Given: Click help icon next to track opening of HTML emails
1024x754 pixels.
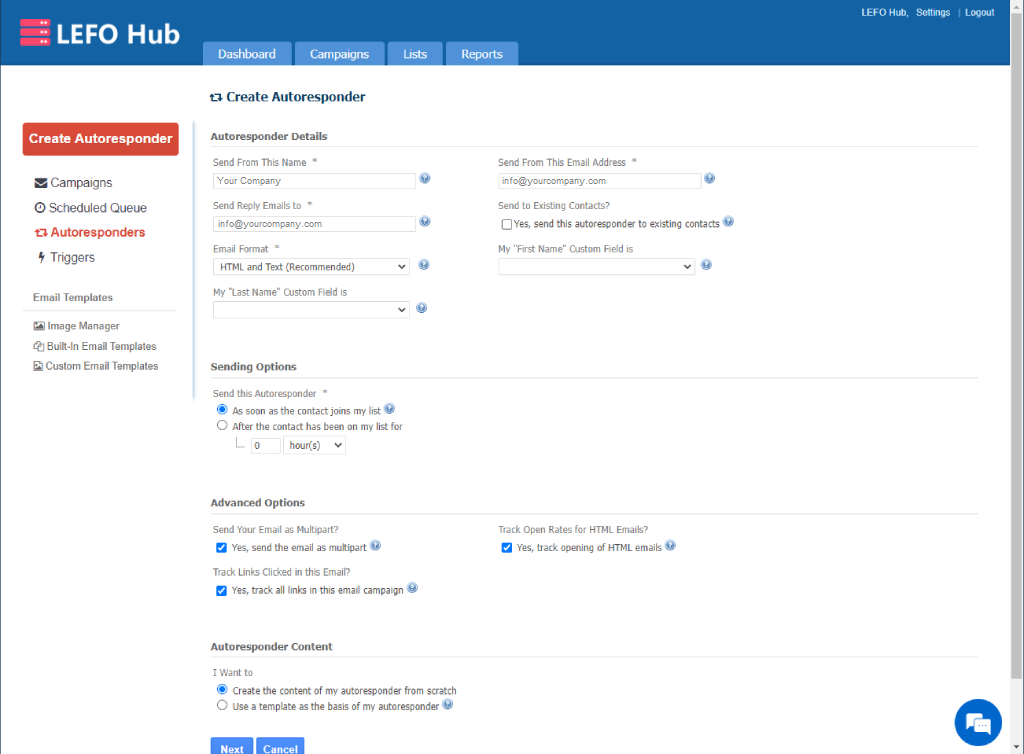Looking at the screenshot, I should click(670, 546).
